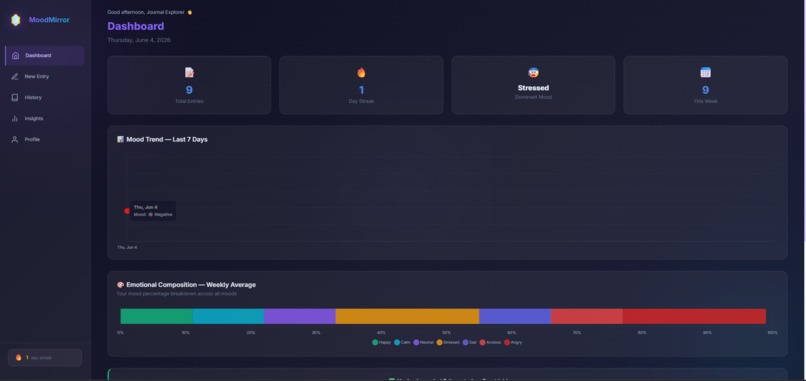
Task: Go to the History section
Action: tap(45, 98)
